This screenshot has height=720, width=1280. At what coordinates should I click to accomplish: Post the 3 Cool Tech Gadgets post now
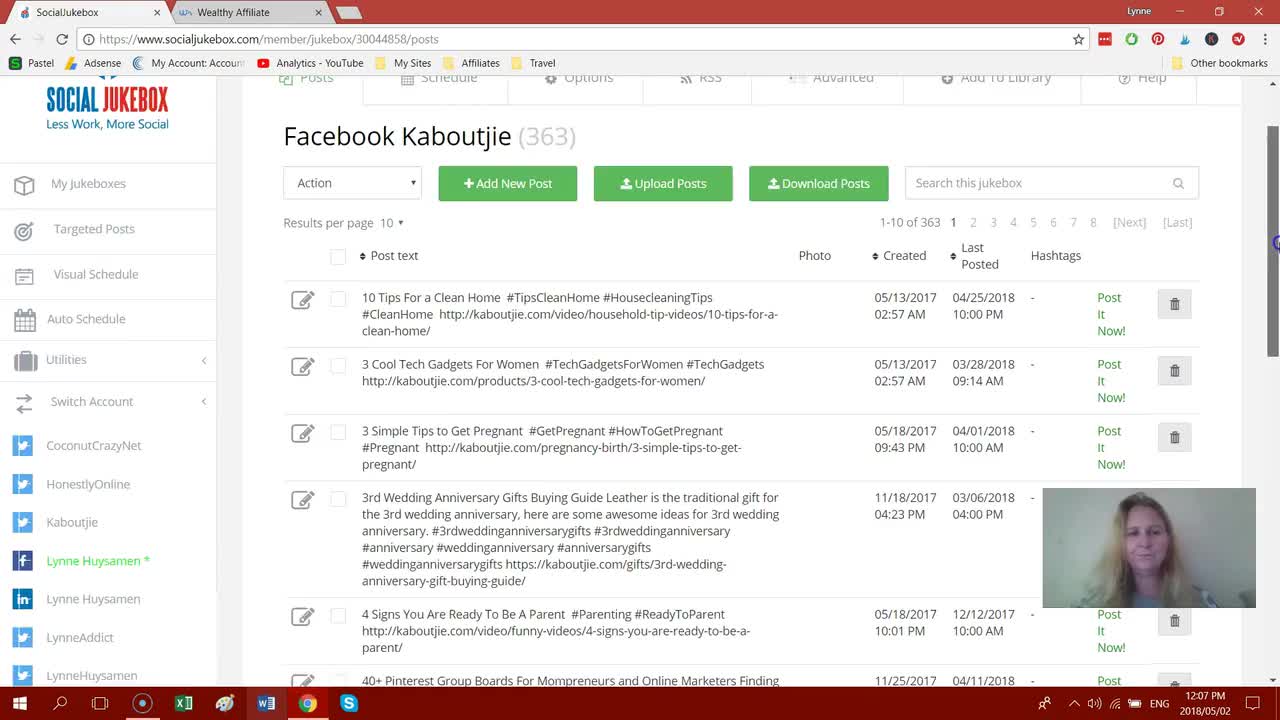click(x=1111, y=381)
